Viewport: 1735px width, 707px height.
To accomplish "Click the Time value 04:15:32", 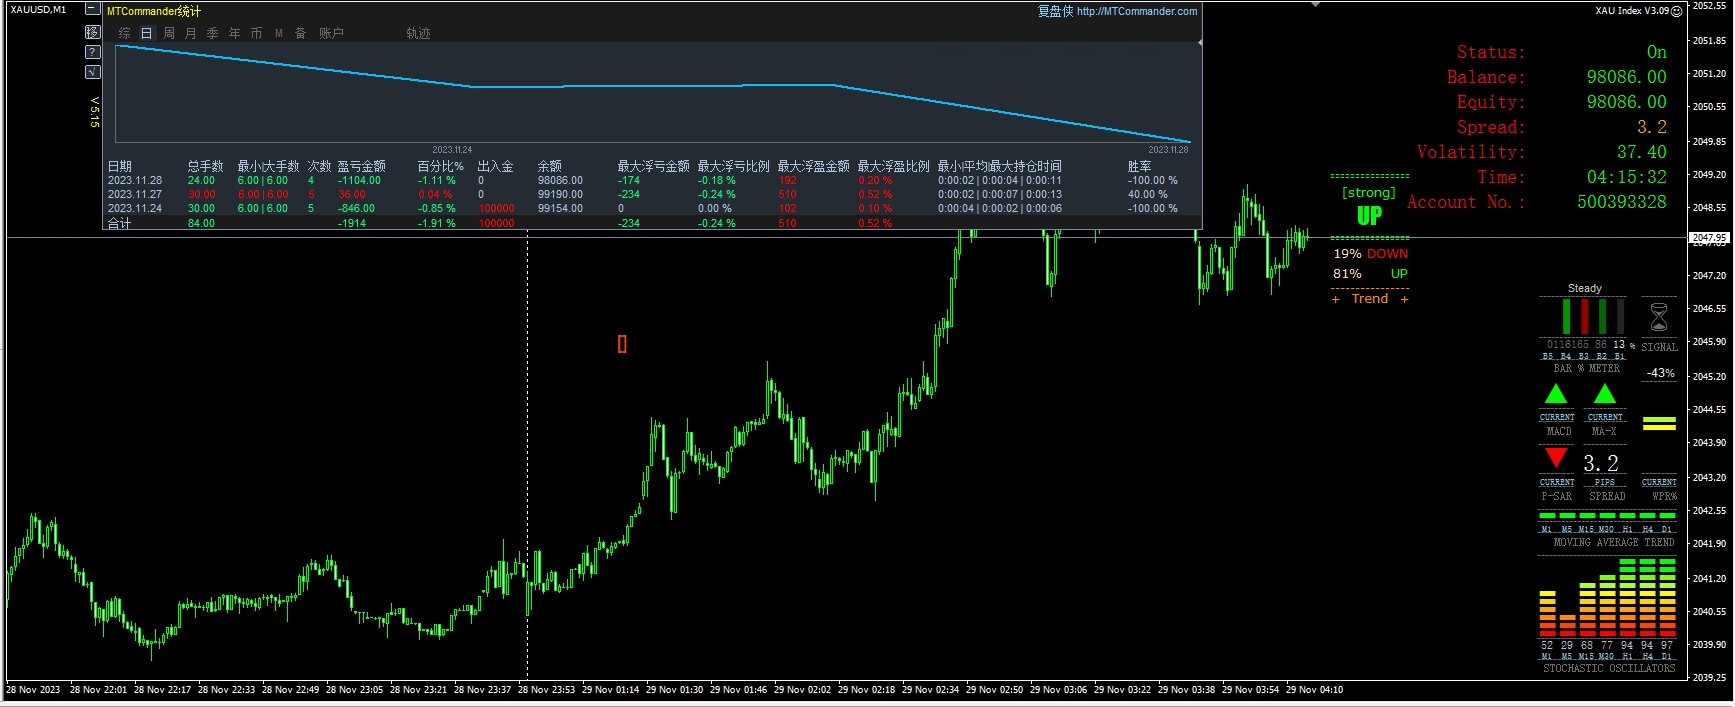I will (1626, 177).
